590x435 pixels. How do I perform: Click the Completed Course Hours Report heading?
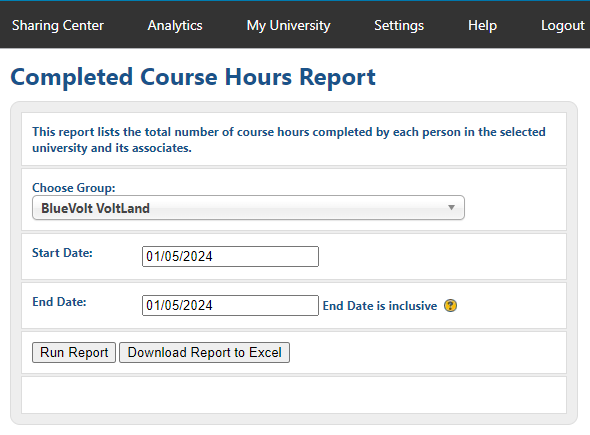193,77
